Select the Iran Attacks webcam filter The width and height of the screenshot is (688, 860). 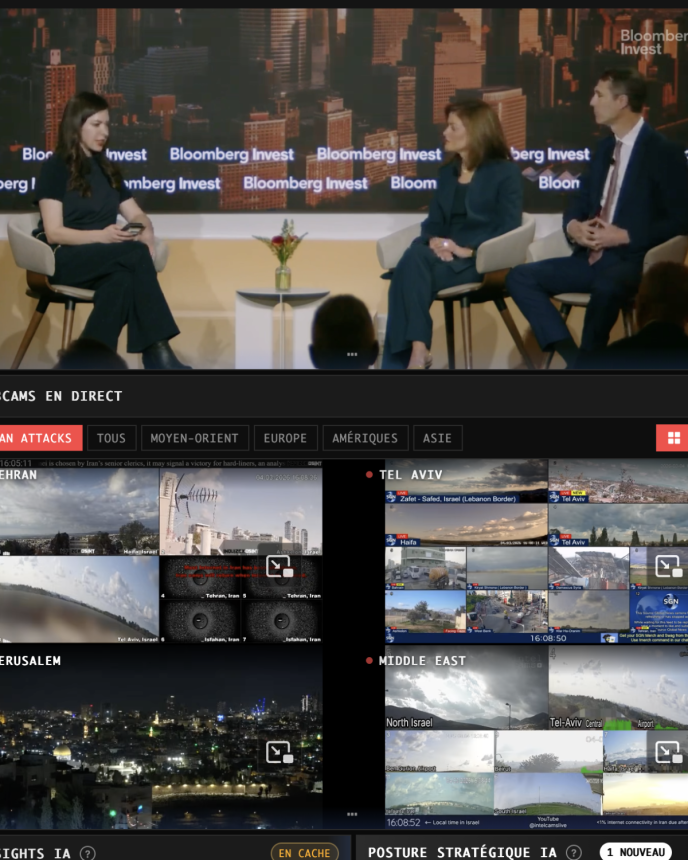38,438
